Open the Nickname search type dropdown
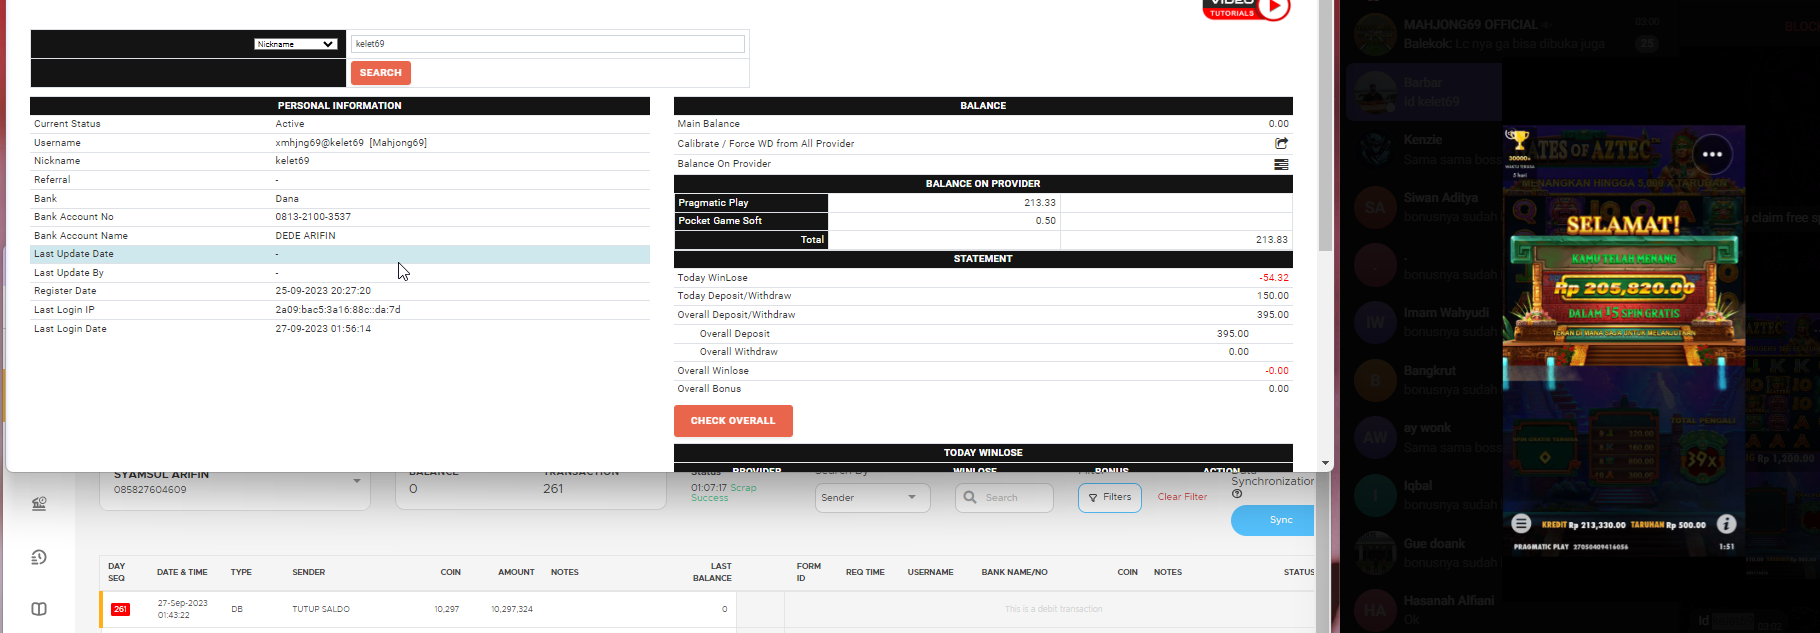 pyautogui.click(x=295, y=44)
